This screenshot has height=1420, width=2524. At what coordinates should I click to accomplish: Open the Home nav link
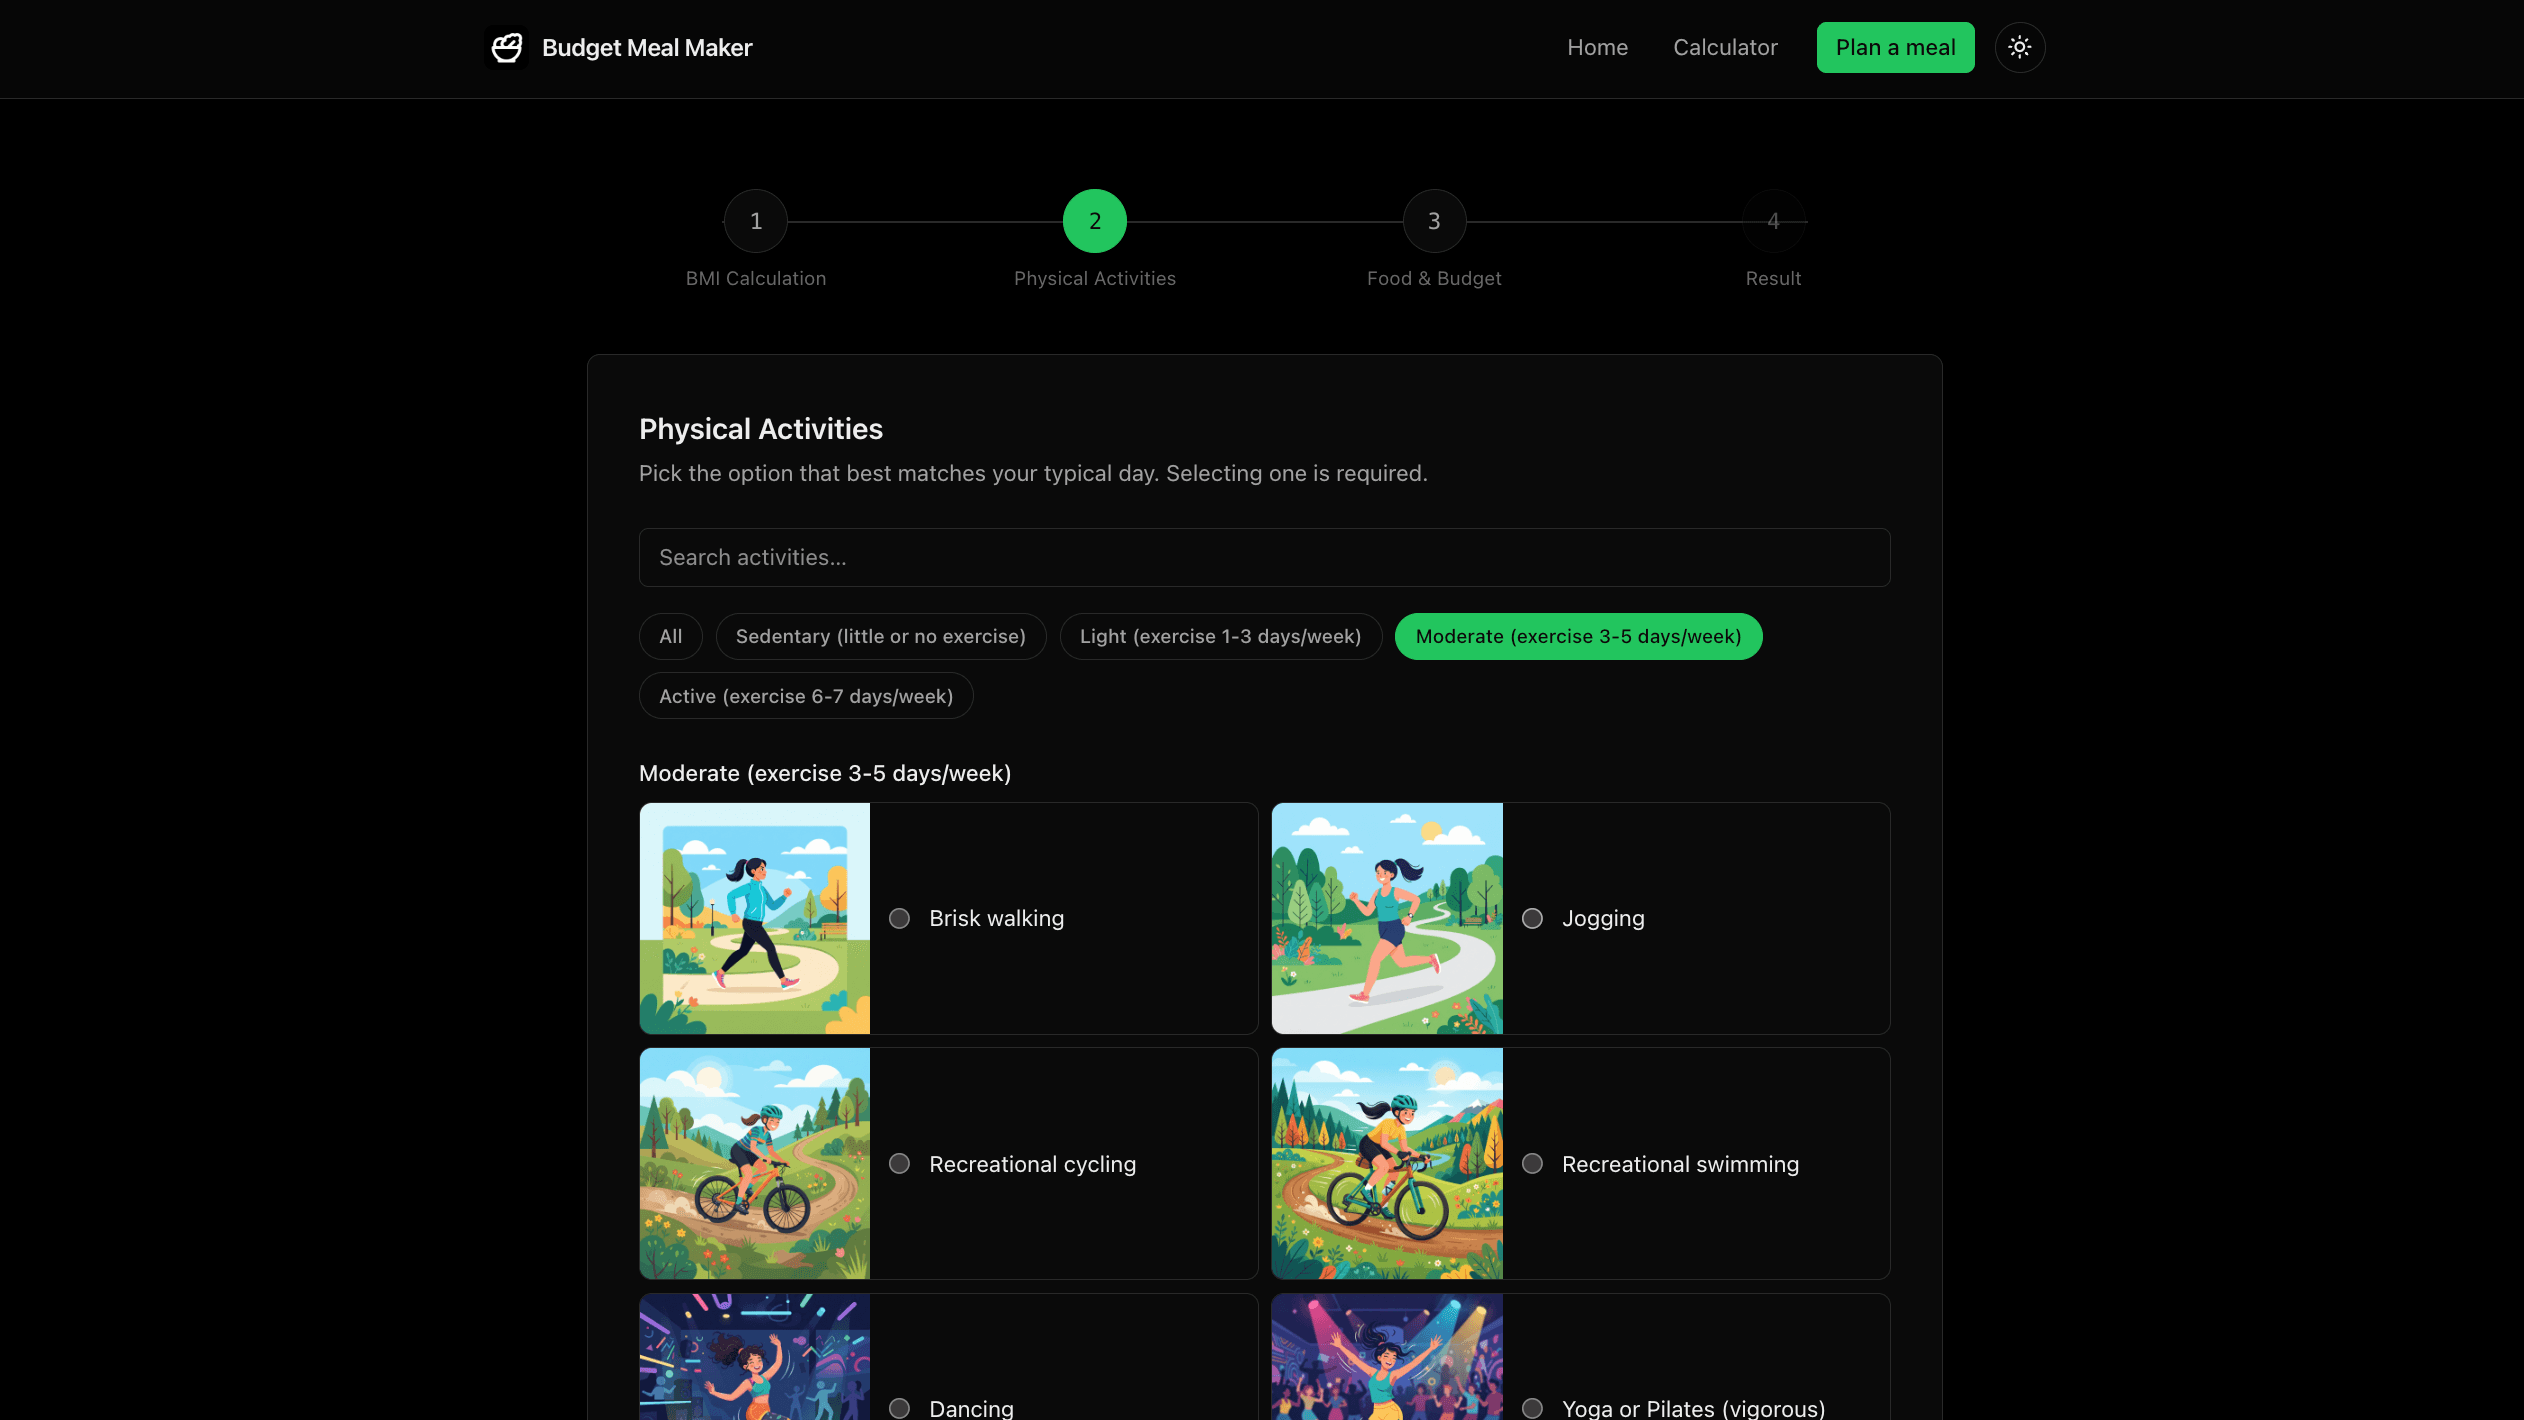(1597, 47)
